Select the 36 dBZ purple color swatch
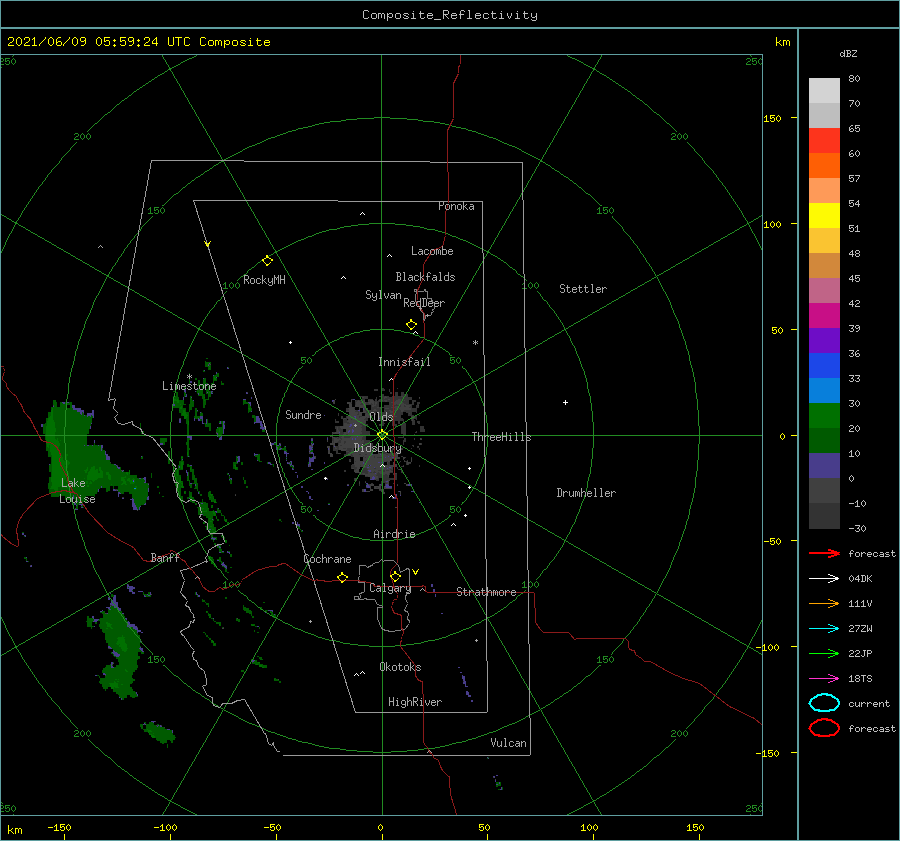This screenshot has height=841, width=900. (x=824, y=340)
